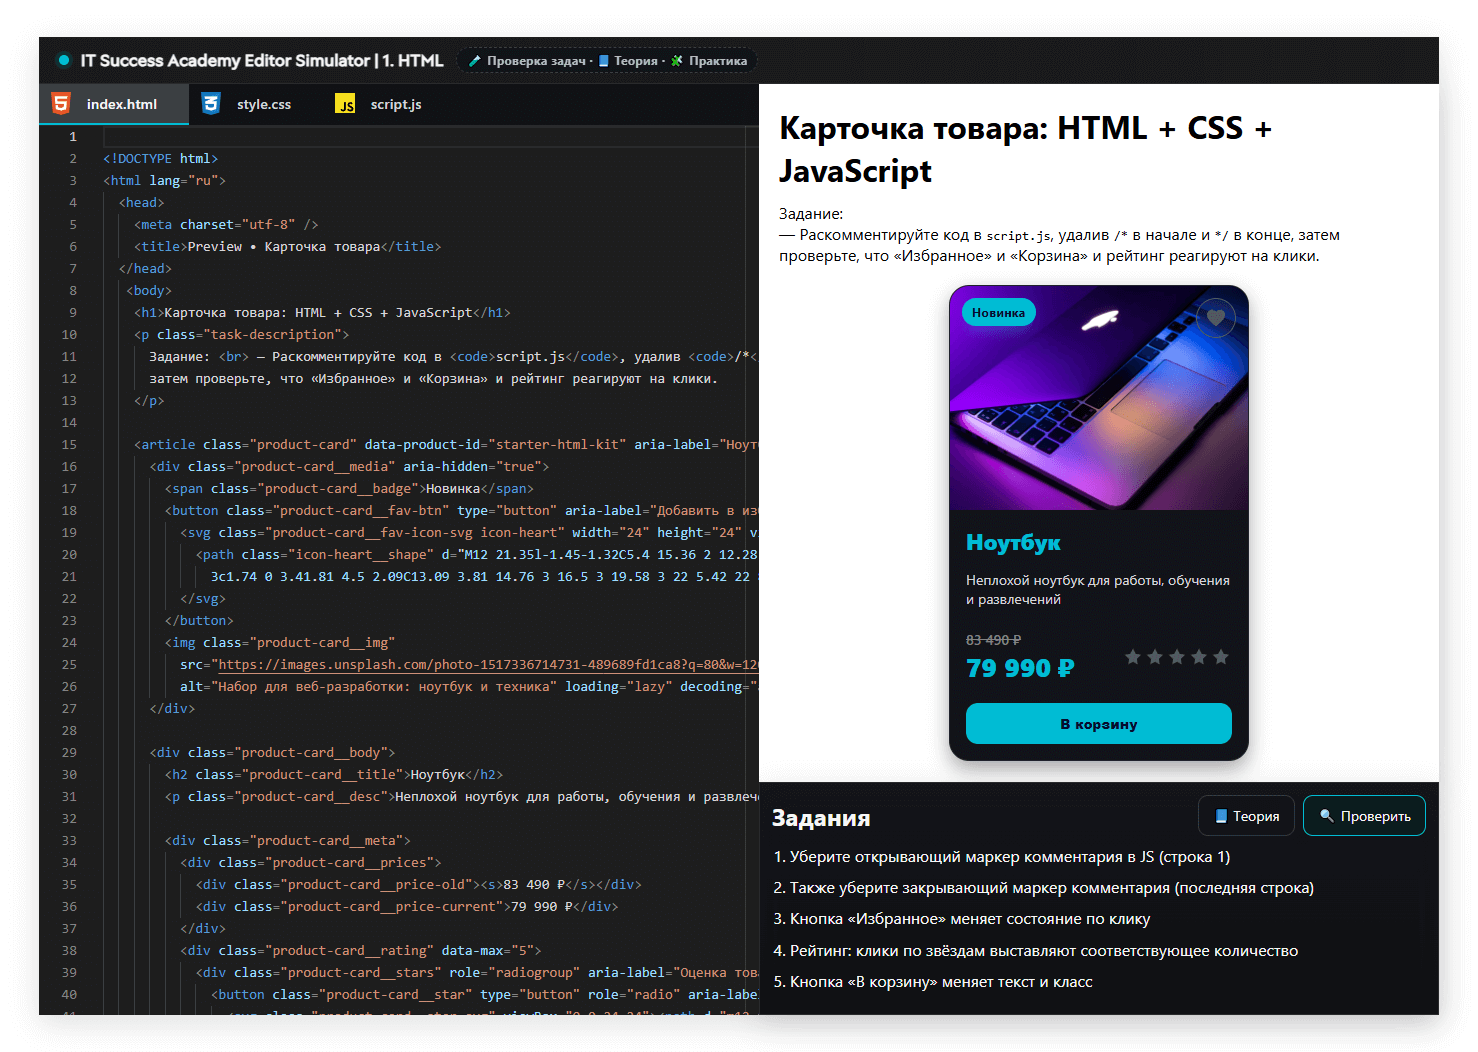
Task: Click line number 15 in the editor gutter
Action: [x=69, y=445]
